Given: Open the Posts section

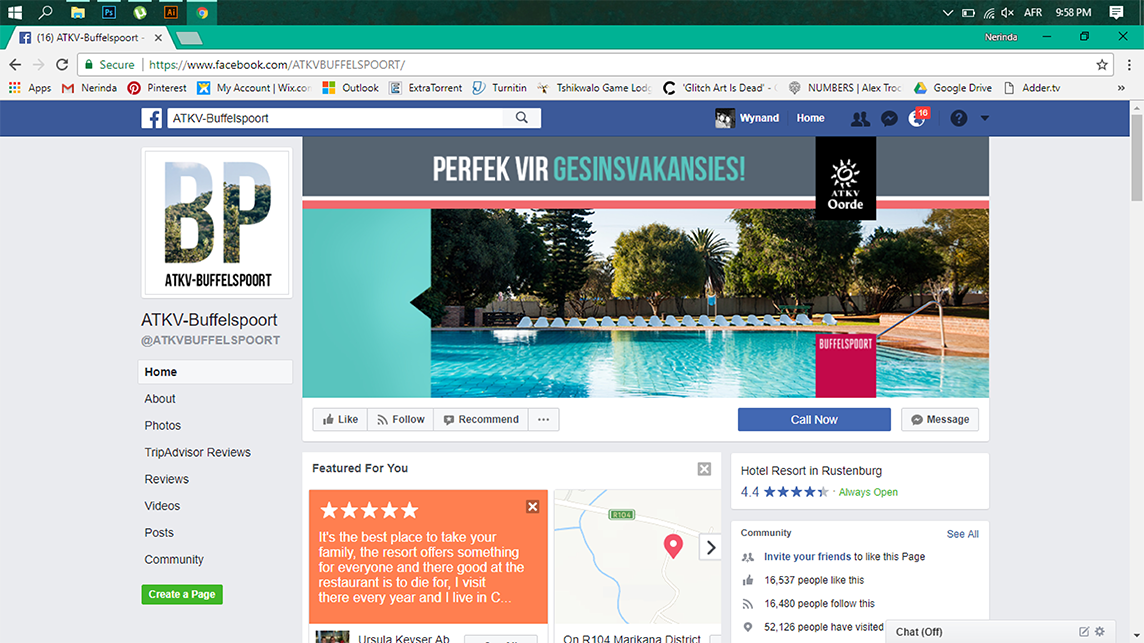Looking at the screenshot, I should point(159,533).
